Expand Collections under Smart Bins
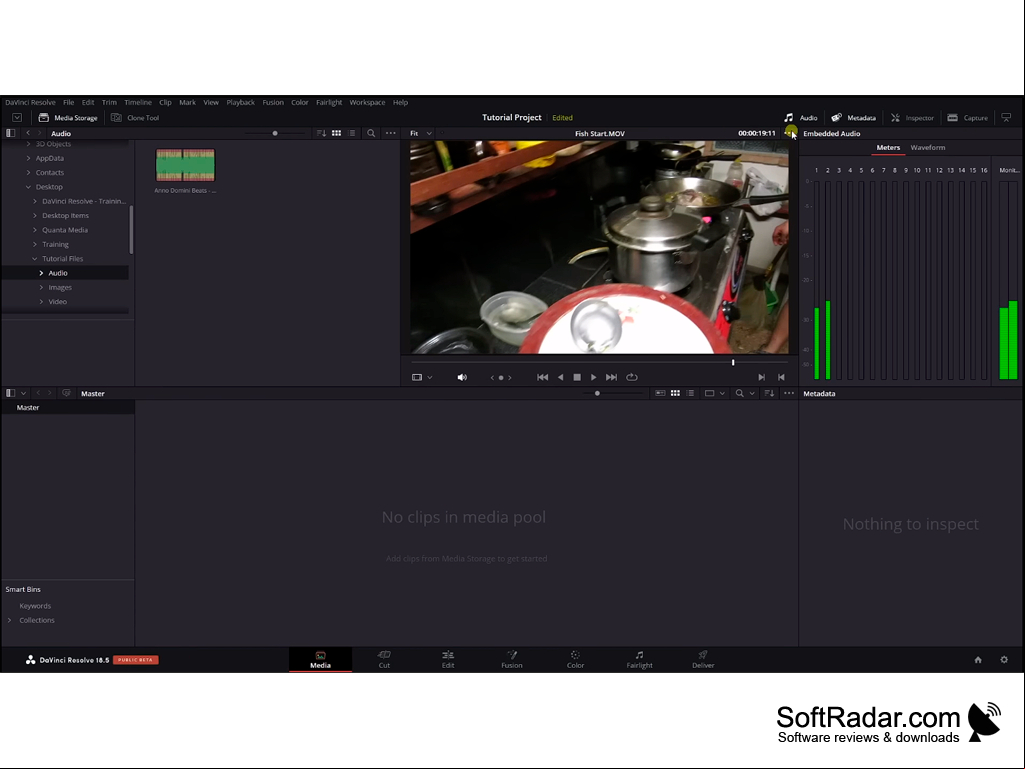The width and height of the screenshot is (1025, 769). click(x=9, y=621)
